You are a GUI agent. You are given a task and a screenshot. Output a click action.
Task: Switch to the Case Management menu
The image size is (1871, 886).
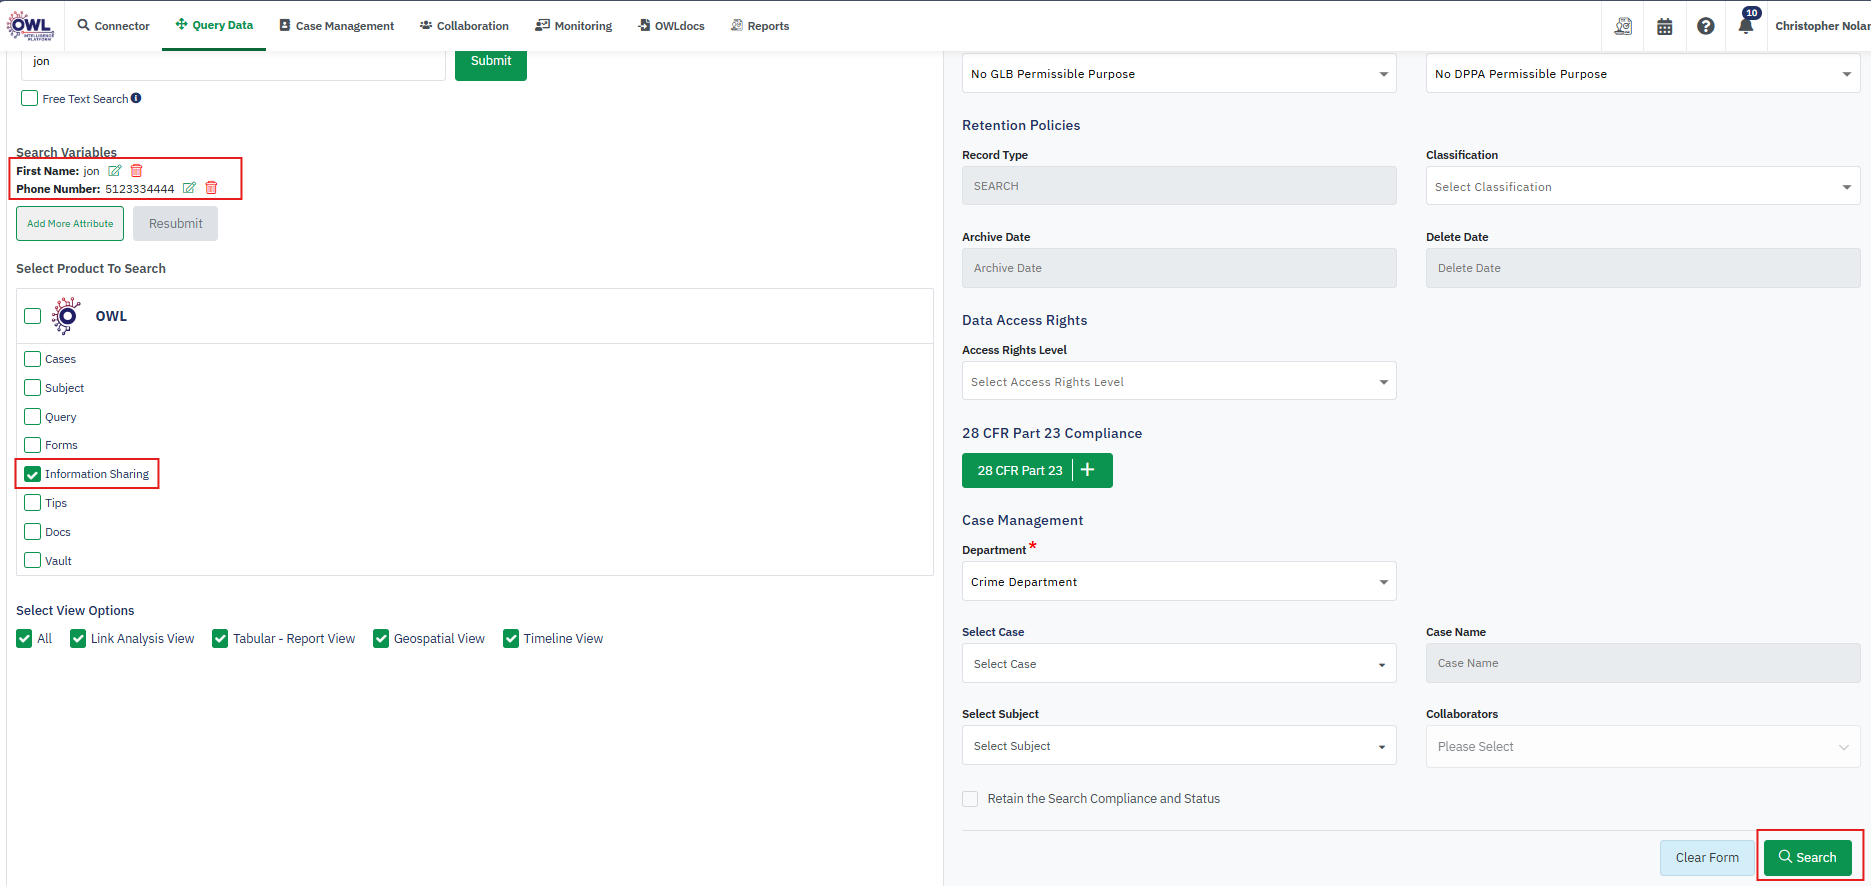[x=336, y=26]
